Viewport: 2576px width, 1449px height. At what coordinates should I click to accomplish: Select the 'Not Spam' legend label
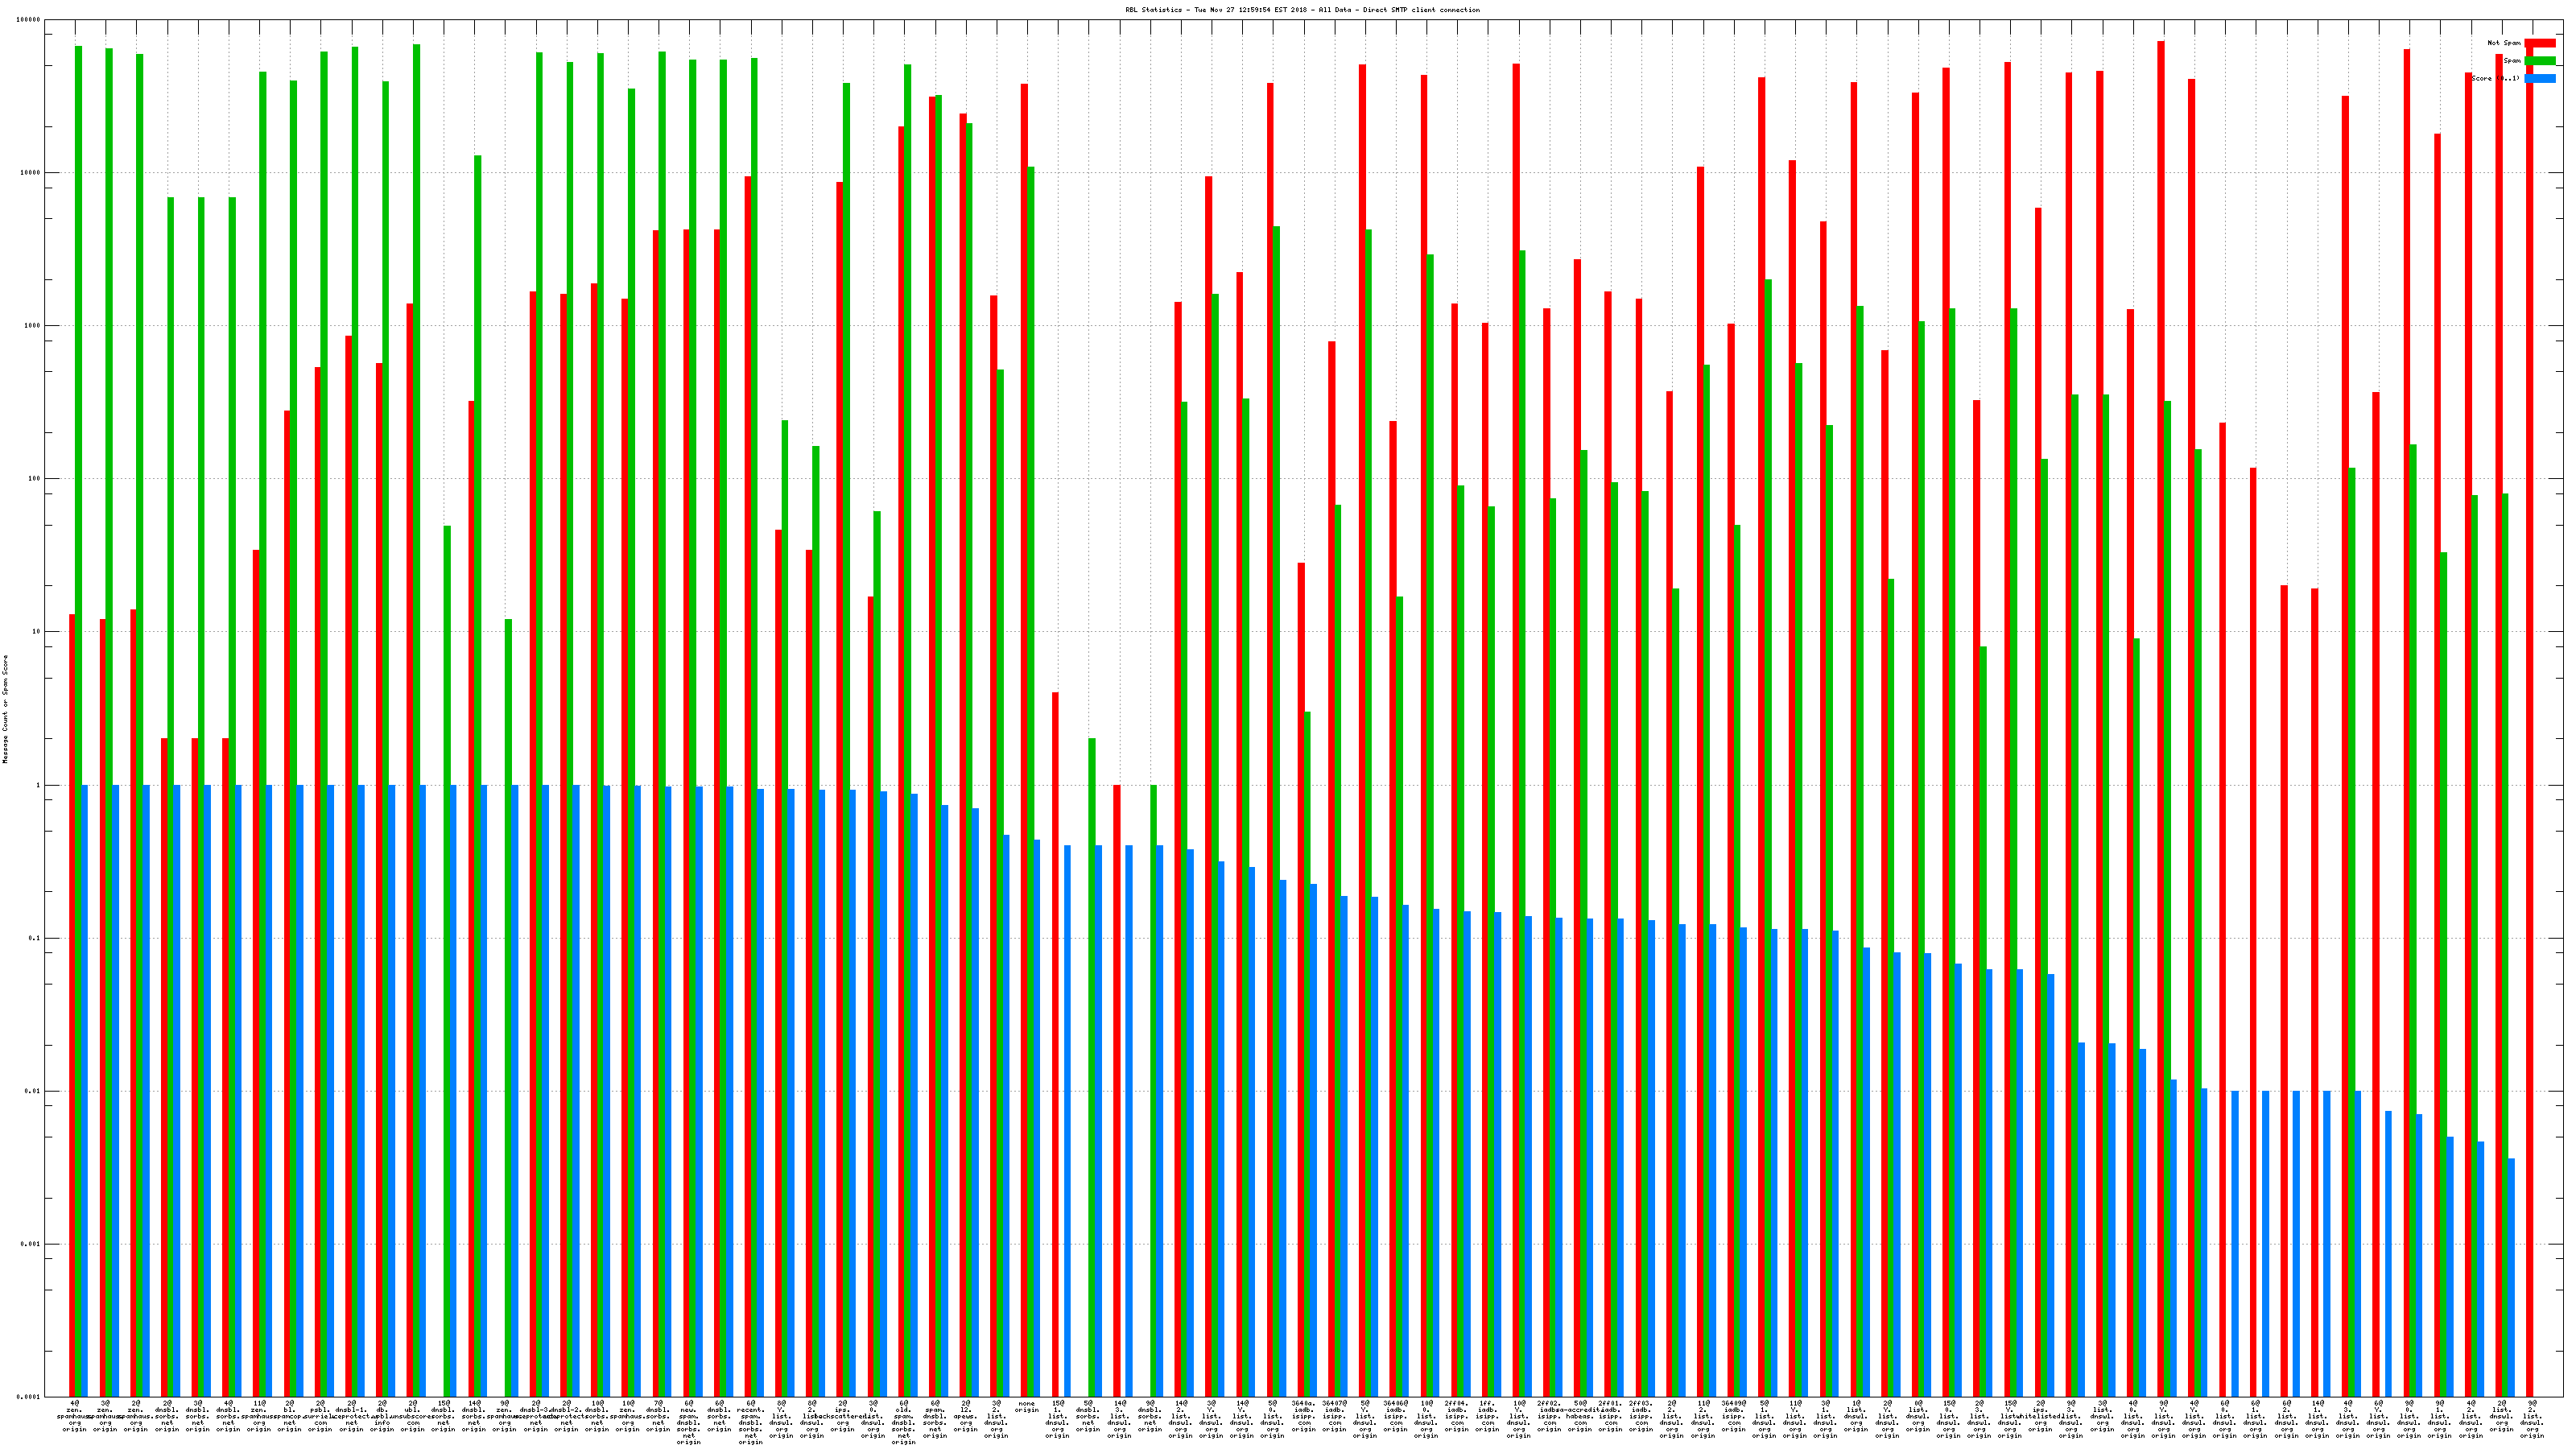(x=2504, y=43)
